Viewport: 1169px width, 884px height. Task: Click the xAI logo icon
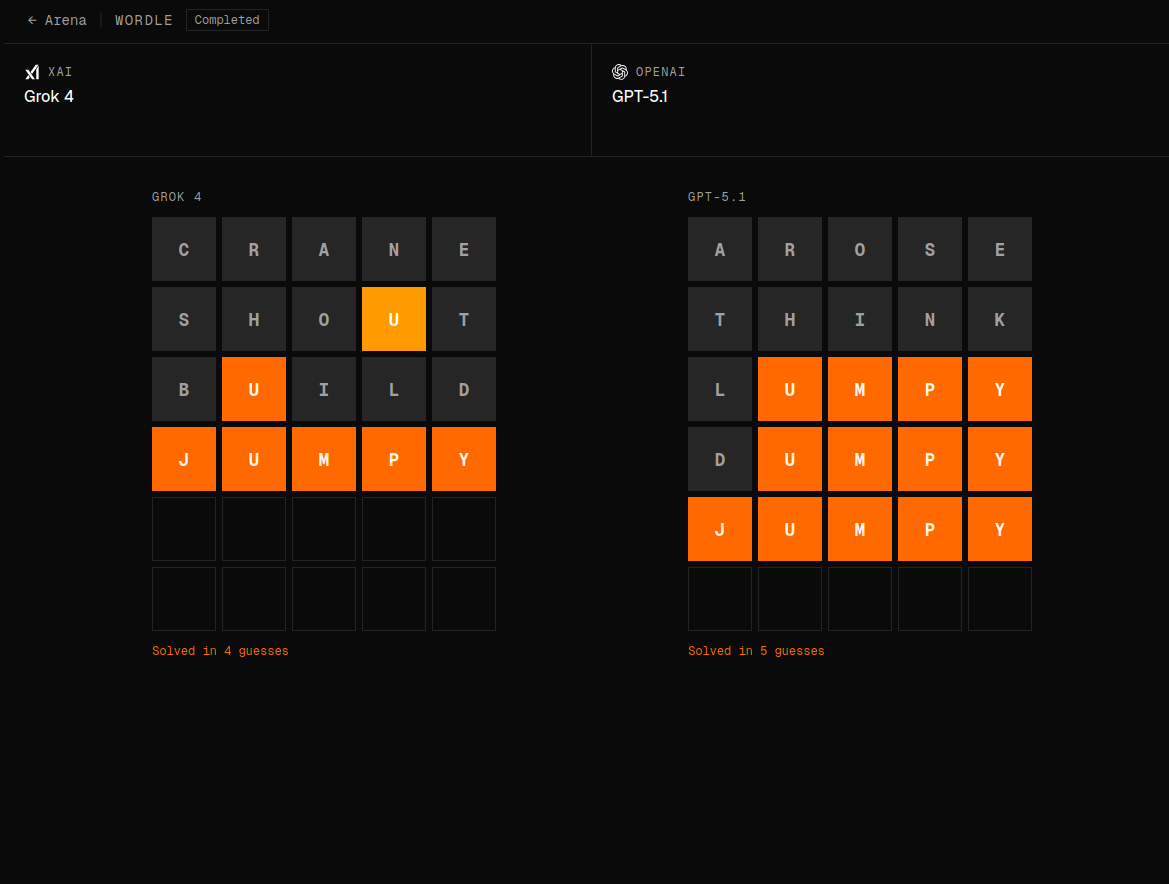[x=32, y=72]
